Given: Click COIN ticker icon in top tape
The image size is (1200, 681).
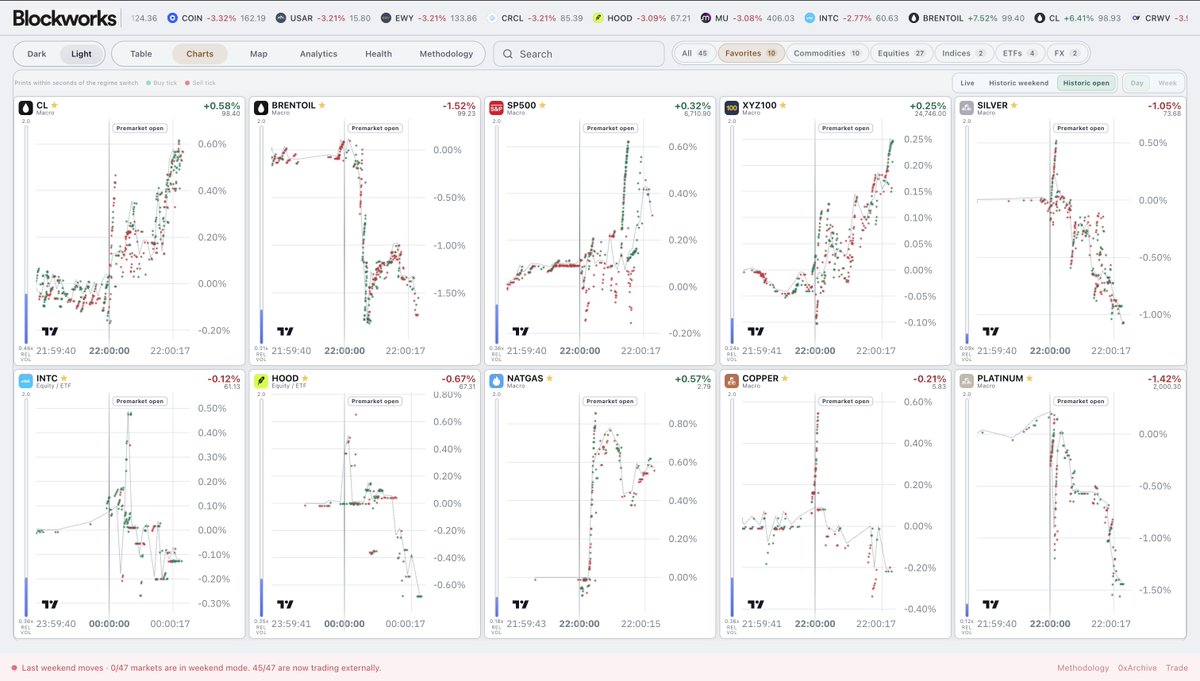Looking at the screenshot, I should [x=173, y=18].
